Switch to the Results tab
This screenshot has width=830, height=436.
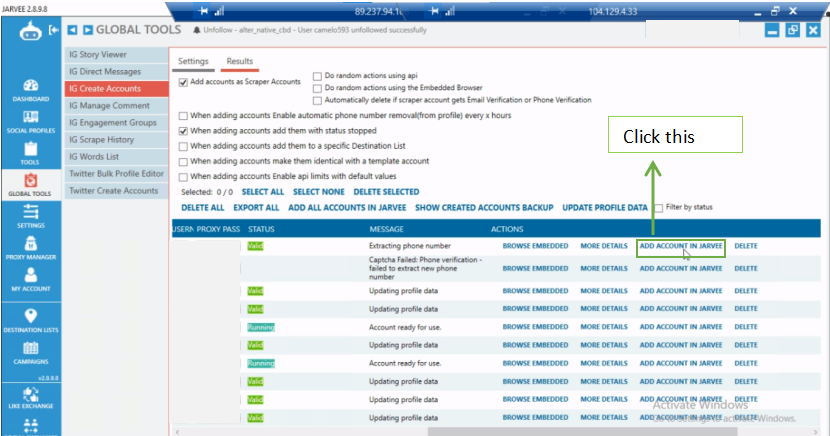240,61
